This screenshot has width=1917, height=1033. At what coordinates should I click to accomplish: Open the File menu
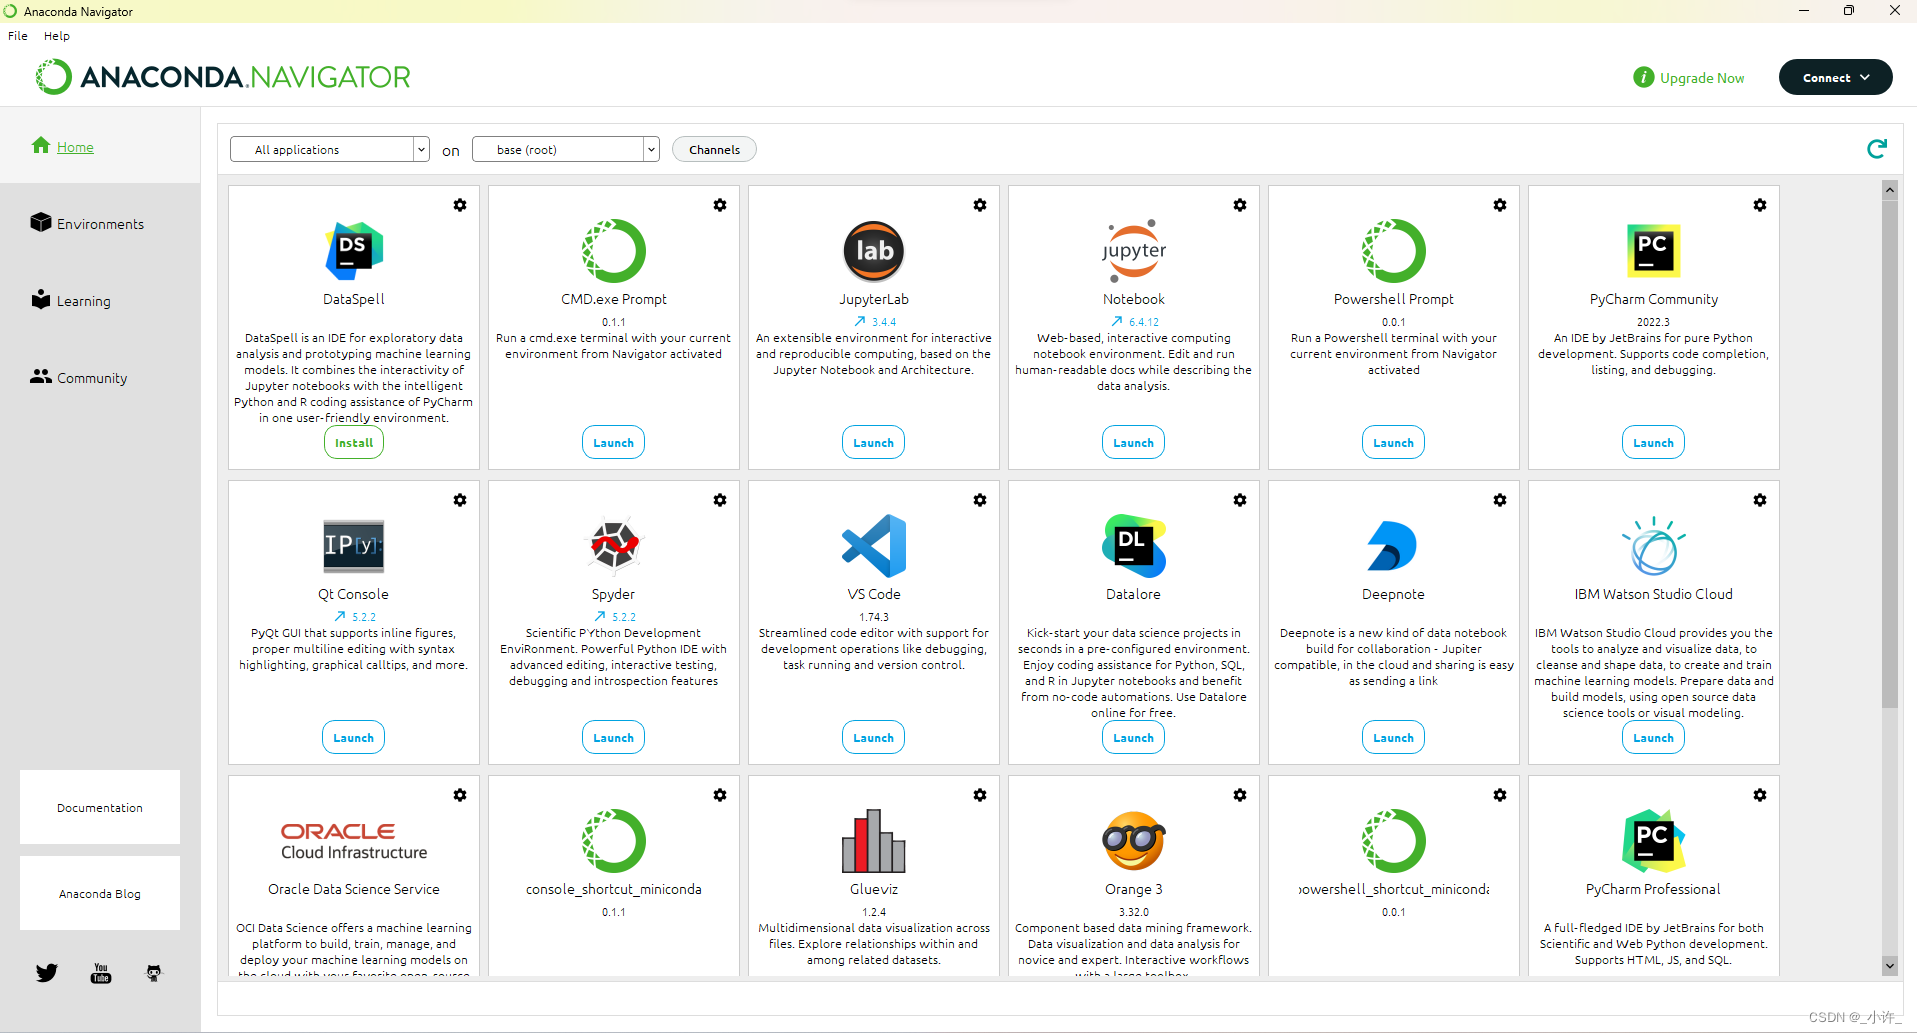(x=18, y=35)
